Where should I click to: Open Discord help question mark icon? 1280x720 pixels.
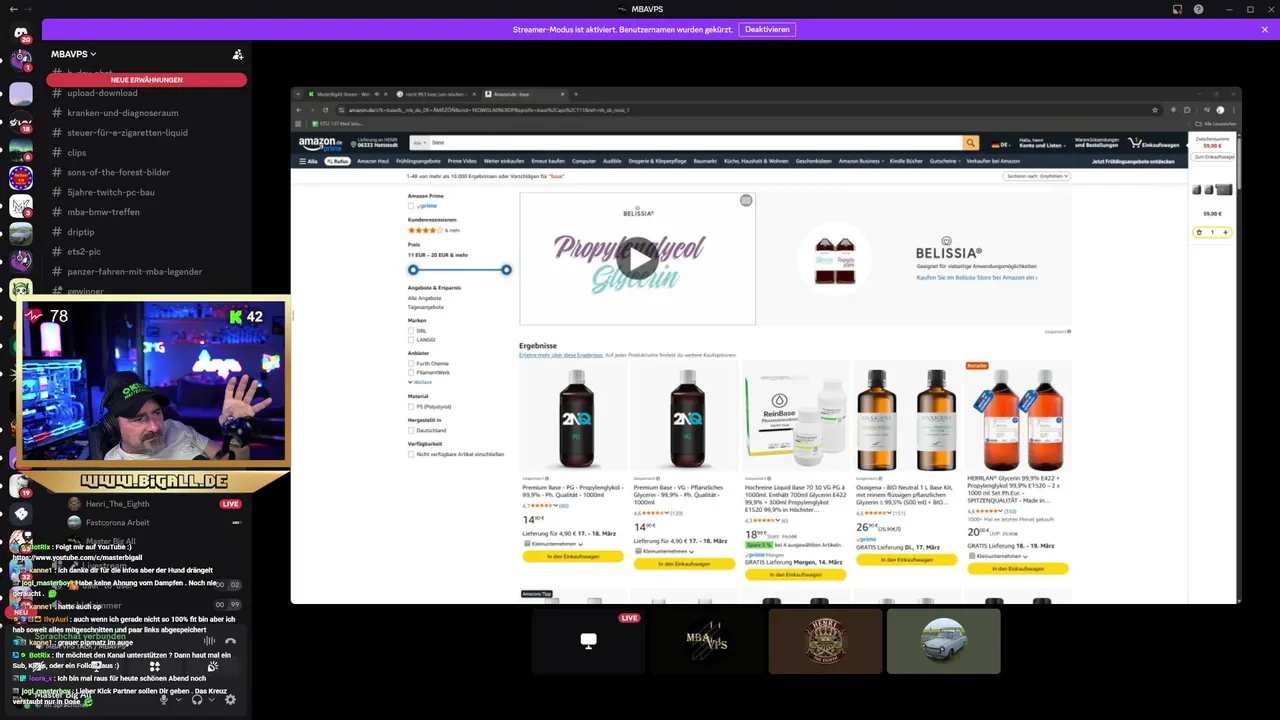(x=1199, y=9)
